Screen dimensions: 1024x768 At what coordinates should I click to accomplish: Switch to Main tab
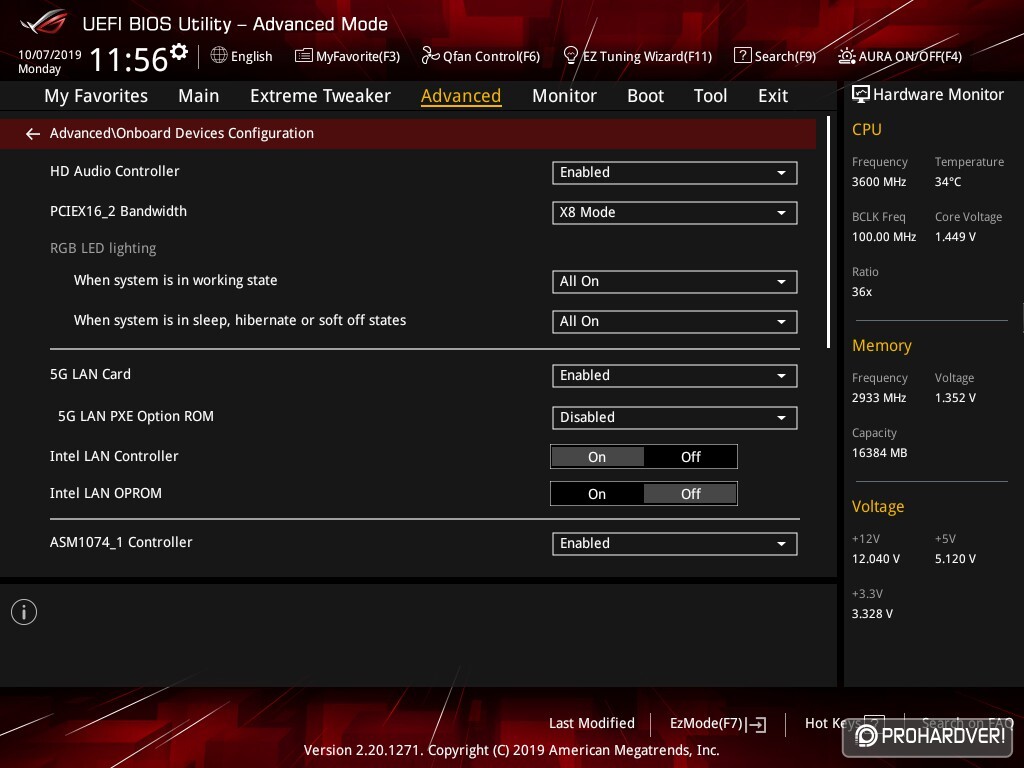(x=199, y=96)
